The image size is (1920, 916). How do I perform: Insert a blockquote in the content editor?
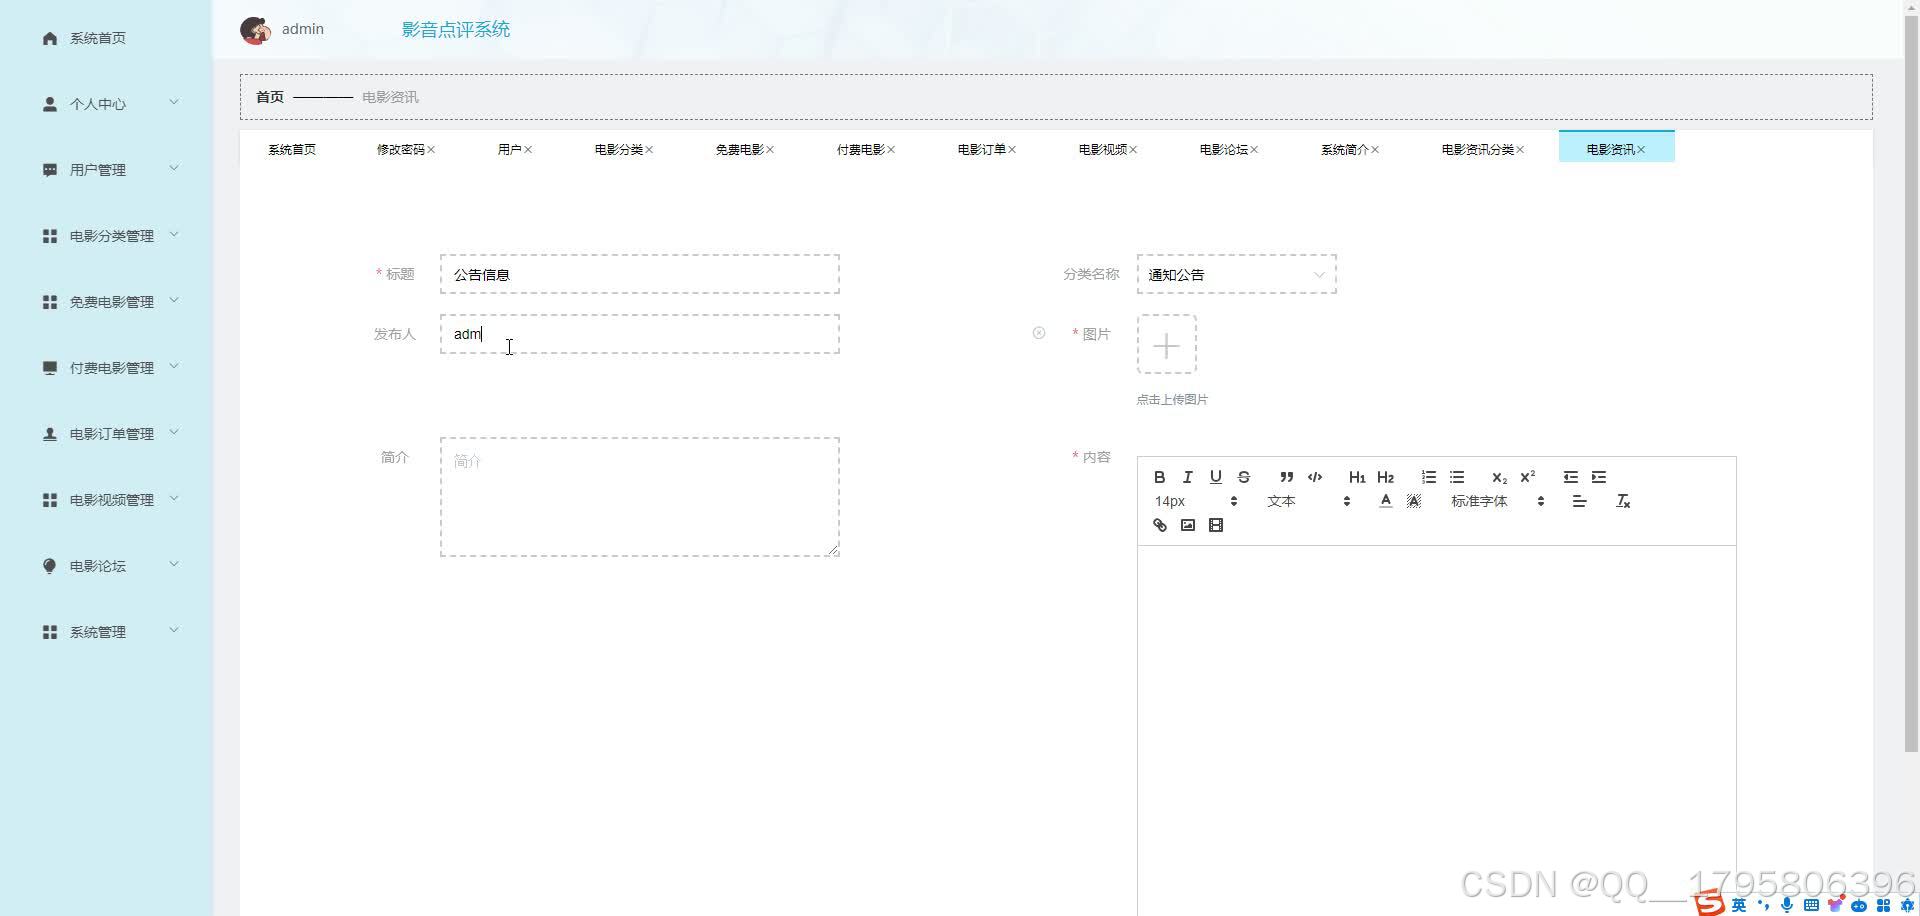tap(1286, 477)
